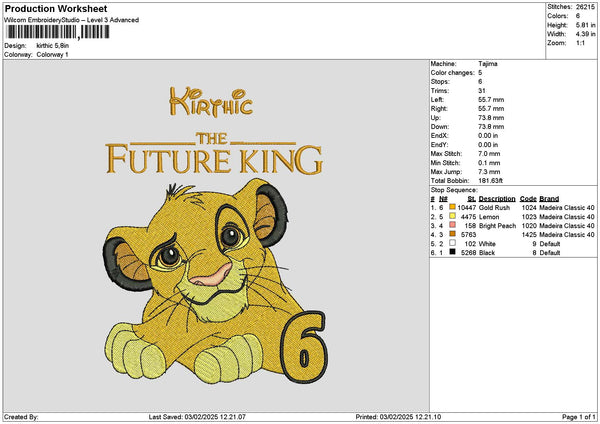Click the 'Created By:' footer label

tap(21, 417)
